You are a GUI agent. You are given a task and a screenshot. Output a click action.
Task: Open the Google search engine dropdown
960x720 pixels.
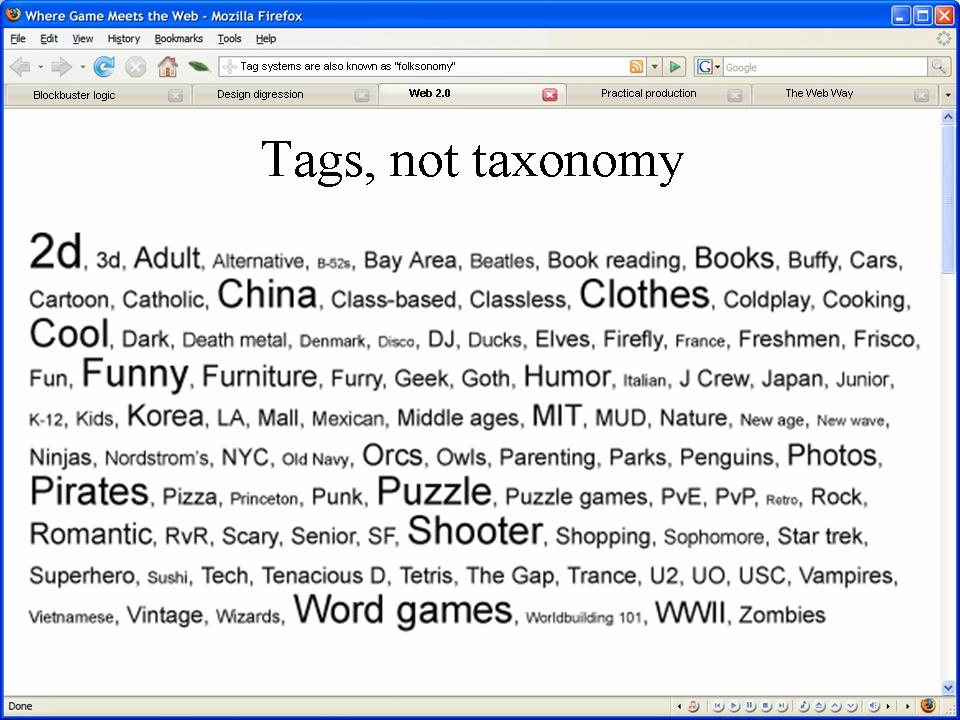(x=718, y=67)
